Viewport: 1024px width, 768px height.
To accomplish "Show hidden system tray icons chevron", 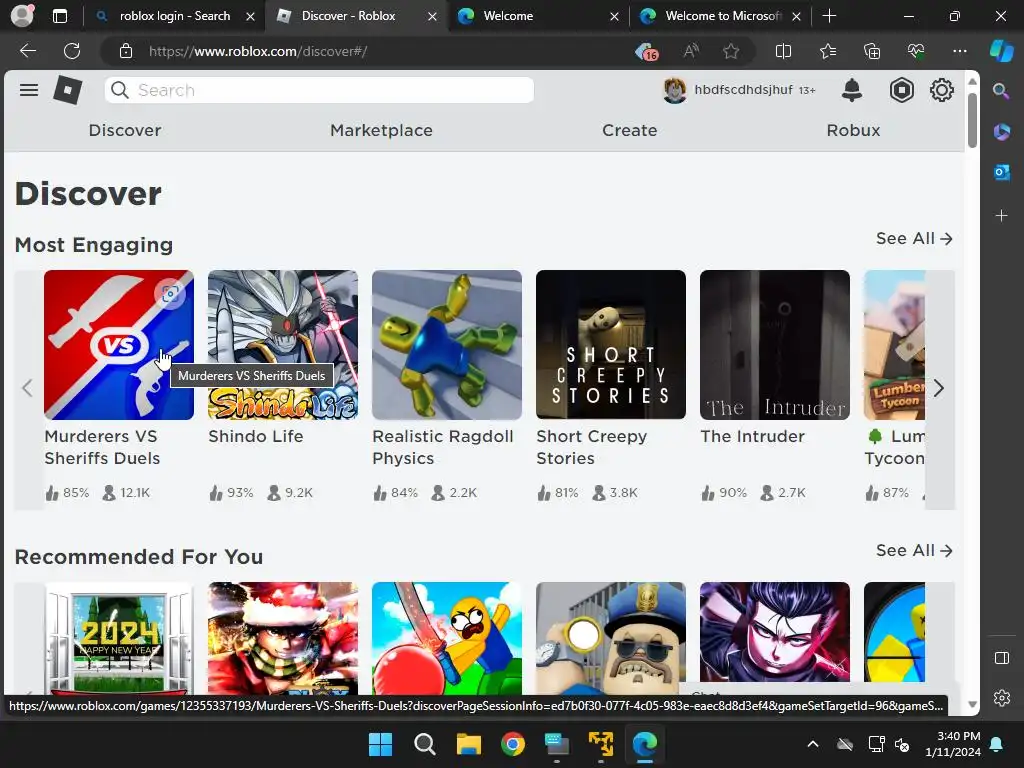I will pos(813,744).
